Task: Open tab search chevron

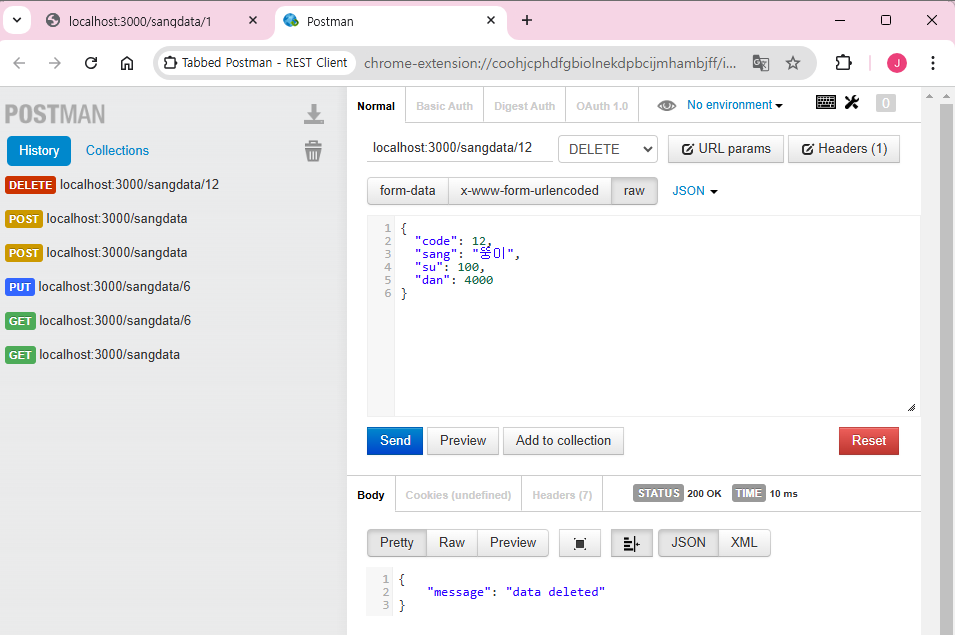Action: pyautogui.click(x=17, y=20)
